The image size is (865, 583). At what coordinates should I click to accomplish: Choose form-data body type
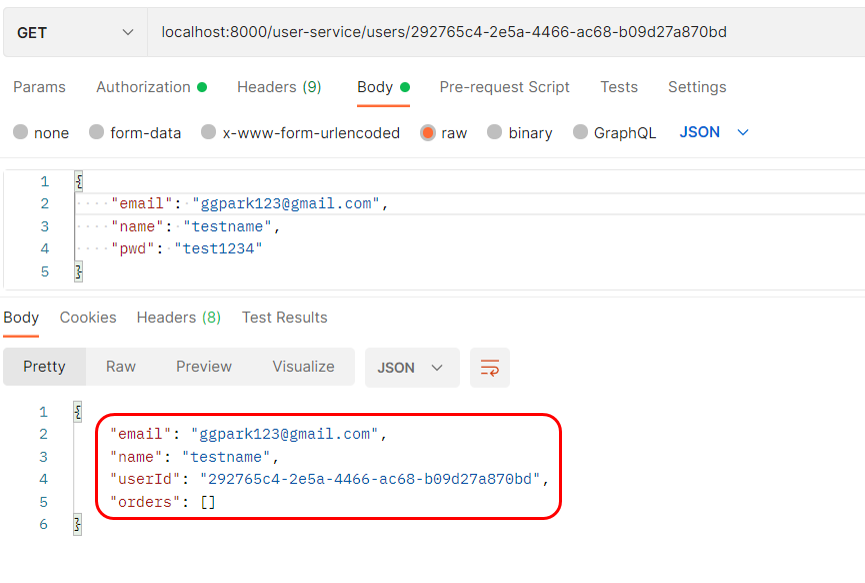[135, 132]
